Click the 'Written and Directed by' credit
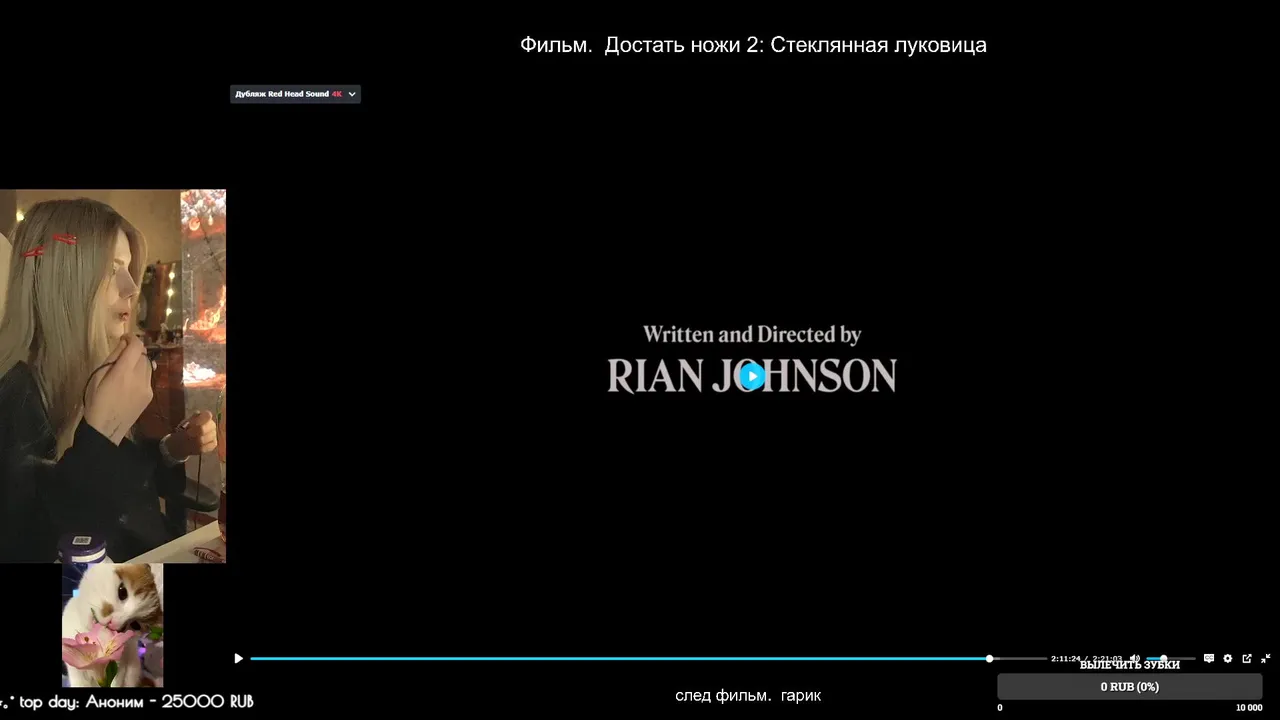The height and width of the screenshot is (720, 1280). coord(752,334)
